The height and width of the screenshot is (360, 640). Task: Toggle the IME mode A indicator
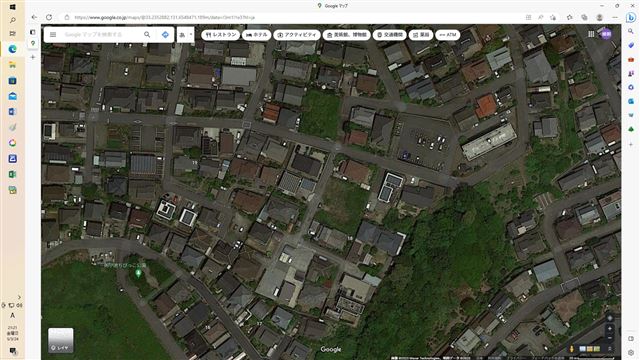coord(12,315)
